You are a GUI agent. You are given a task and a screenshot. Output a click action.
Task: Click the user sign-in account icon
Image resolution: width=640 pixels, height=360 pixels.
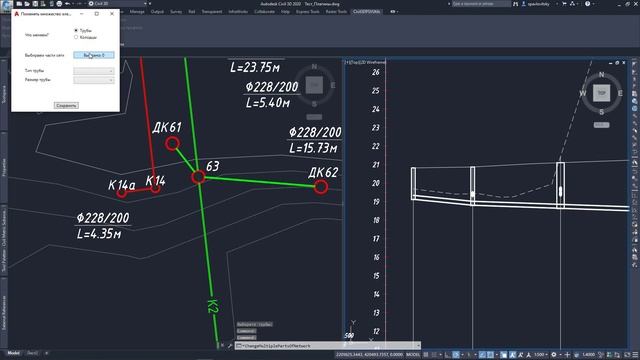pos(524,4)
